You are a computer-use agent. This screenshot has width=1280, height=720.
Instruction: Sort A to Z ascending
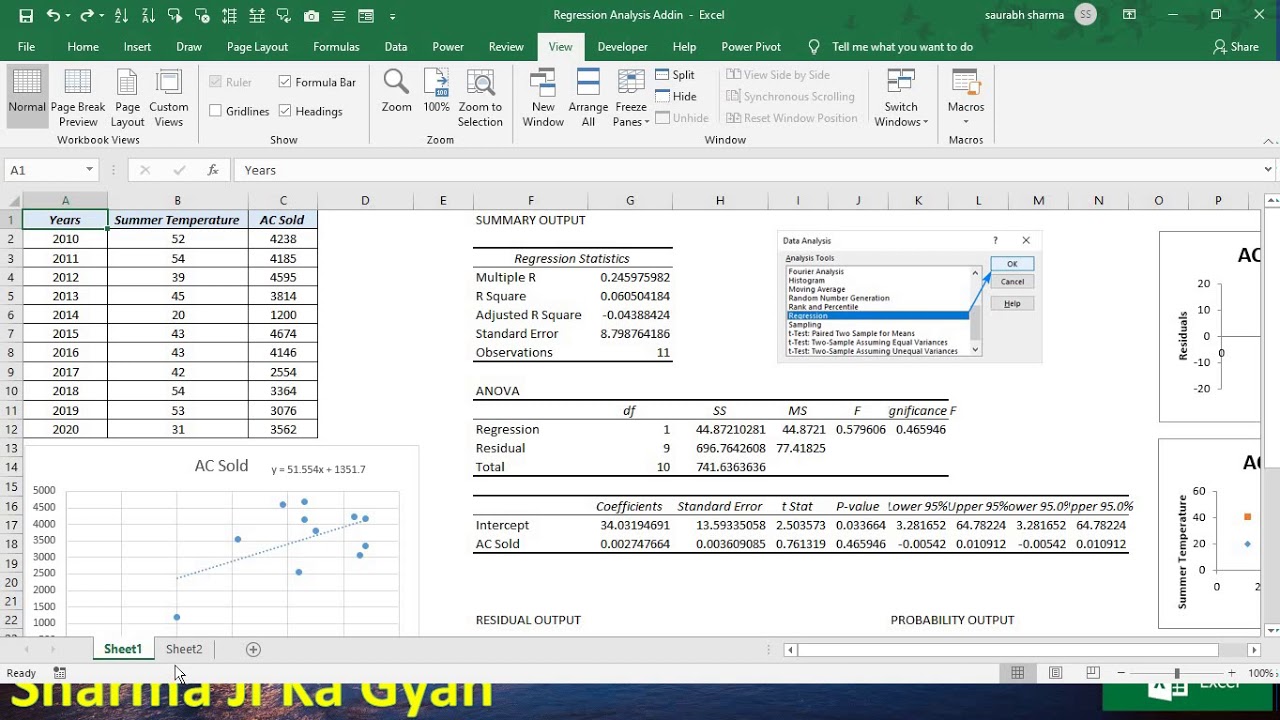(121, 16)
